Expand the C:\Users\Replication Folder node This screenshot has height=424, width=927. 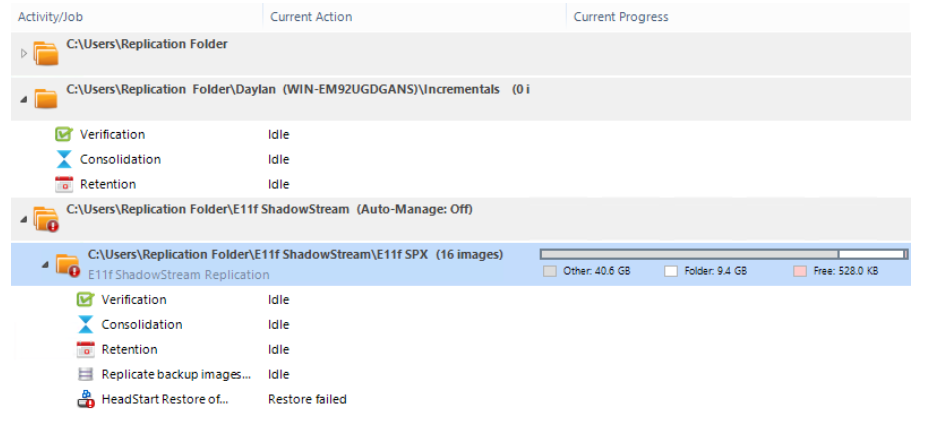(24, 53)
